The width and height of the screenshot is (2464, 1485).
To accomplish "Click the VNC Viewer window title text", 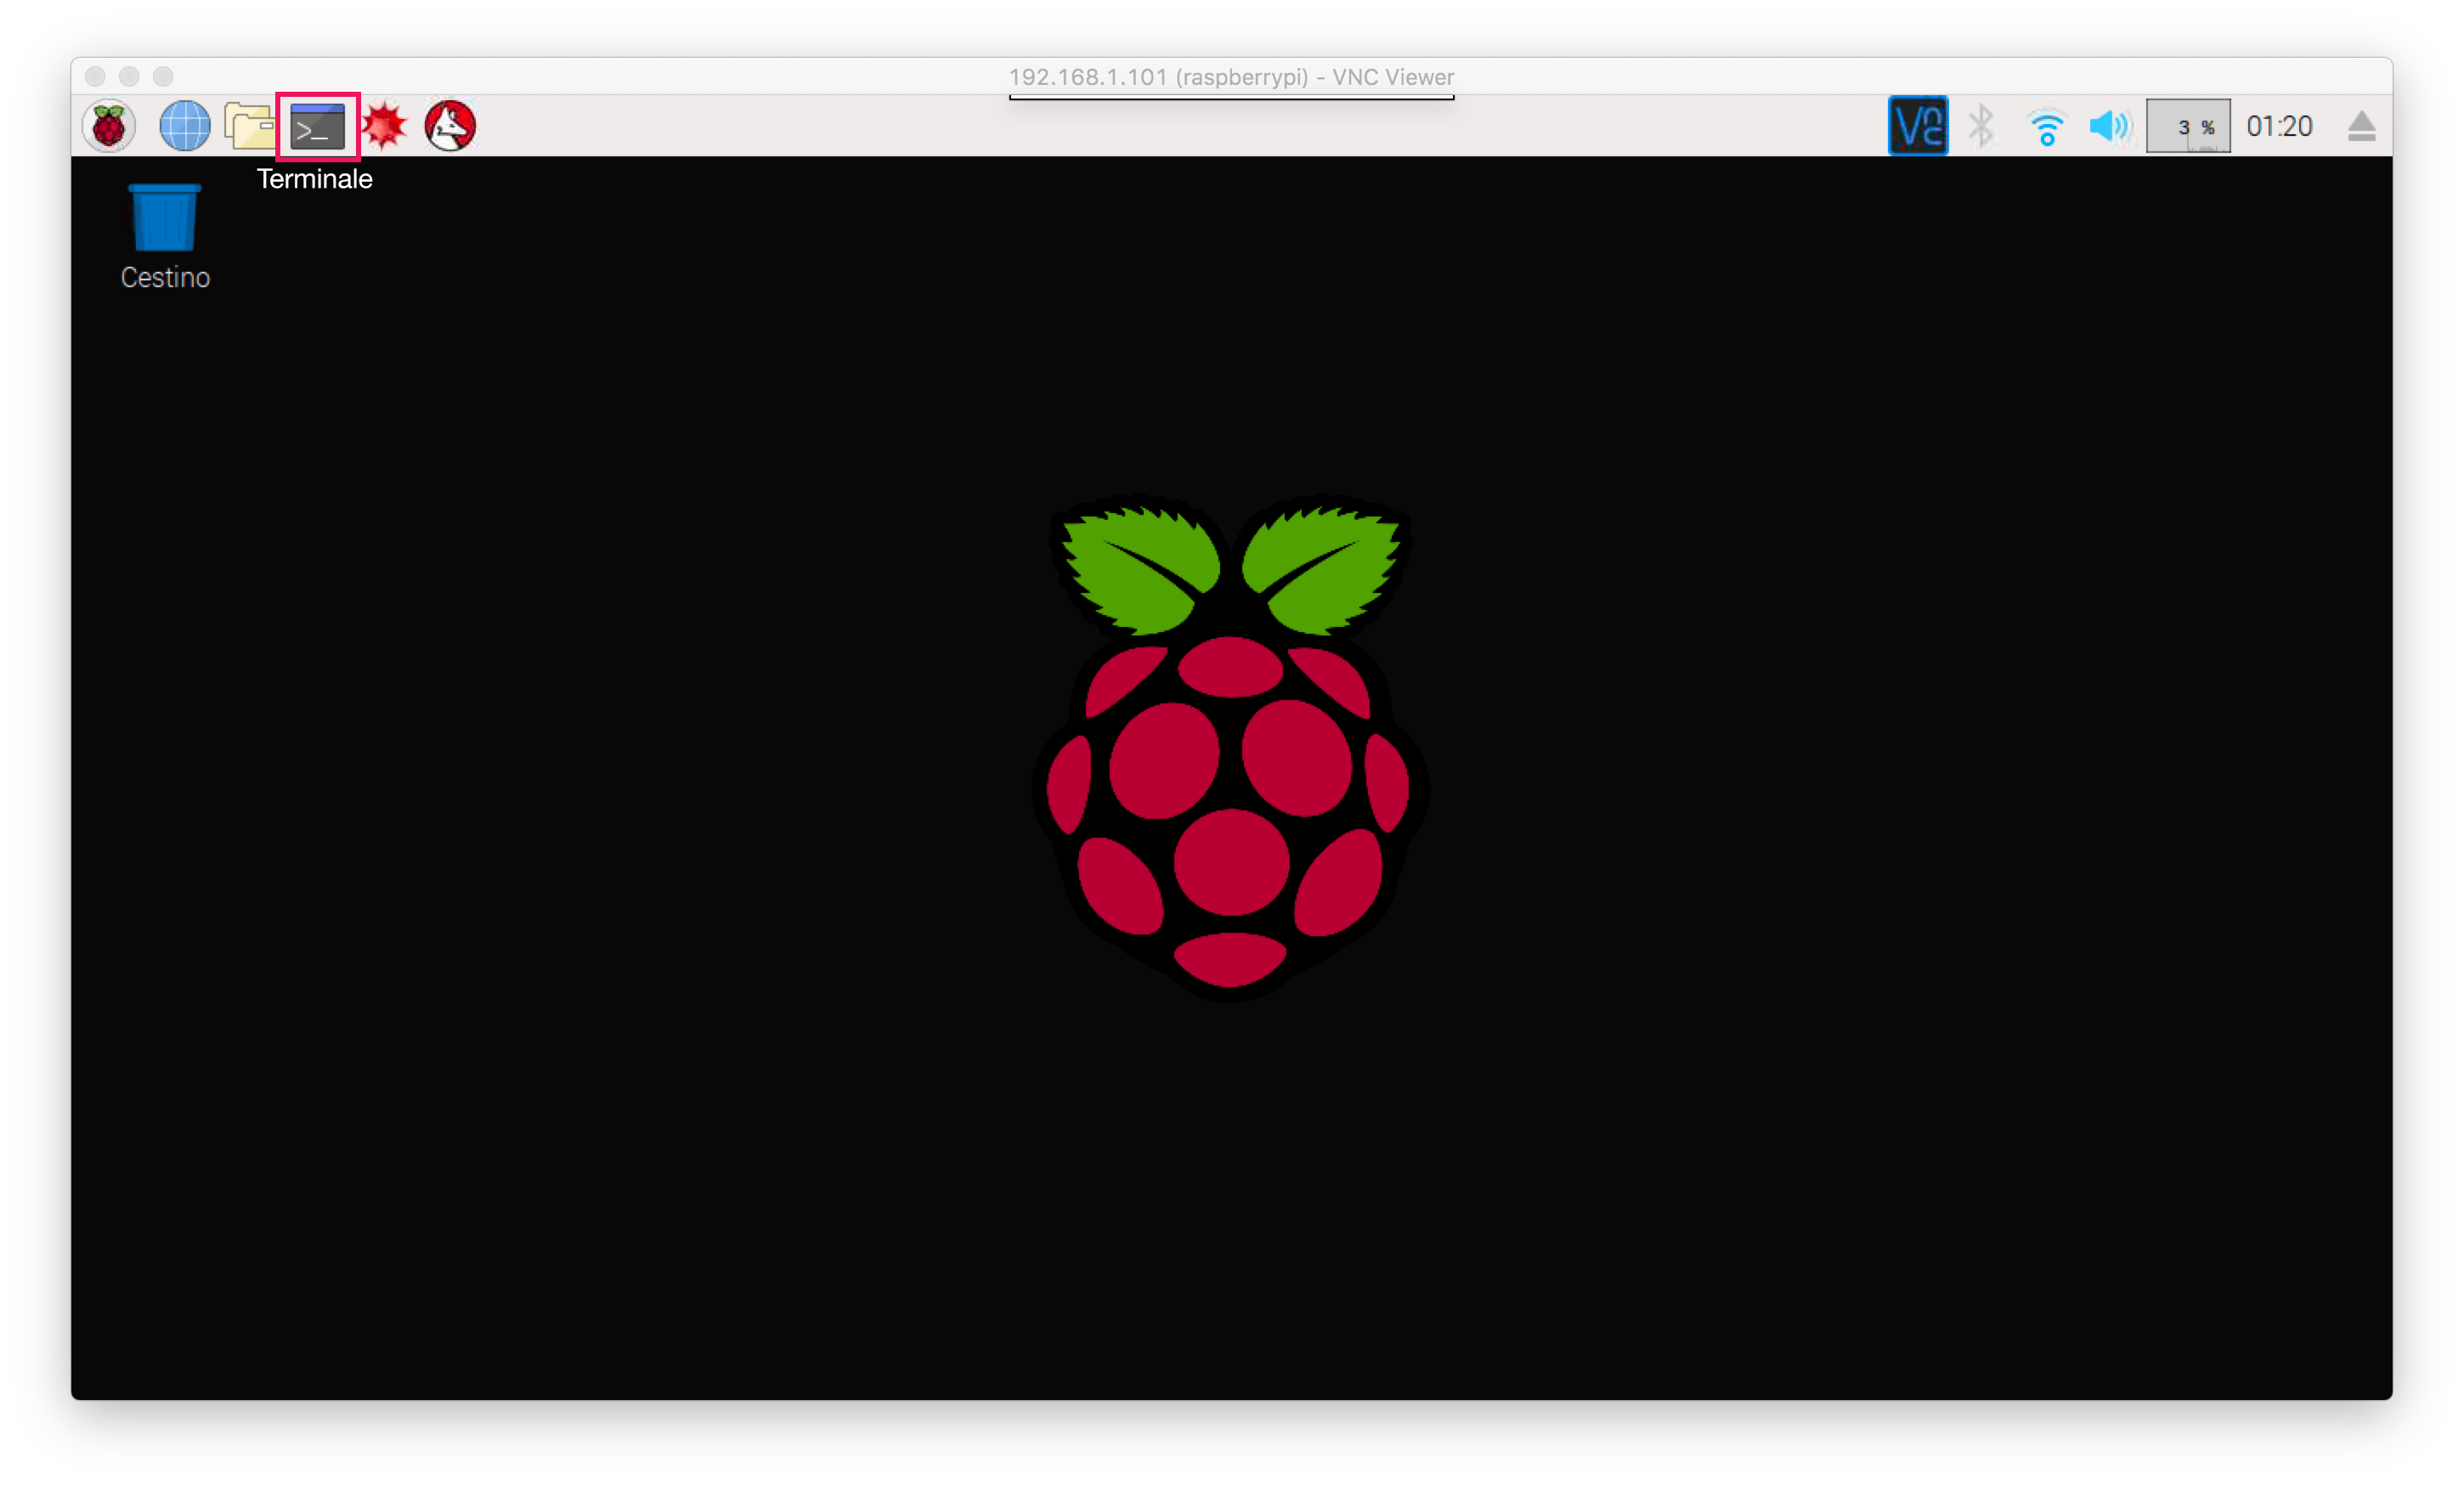I will pyautogui.click(x=1231, y=77).
